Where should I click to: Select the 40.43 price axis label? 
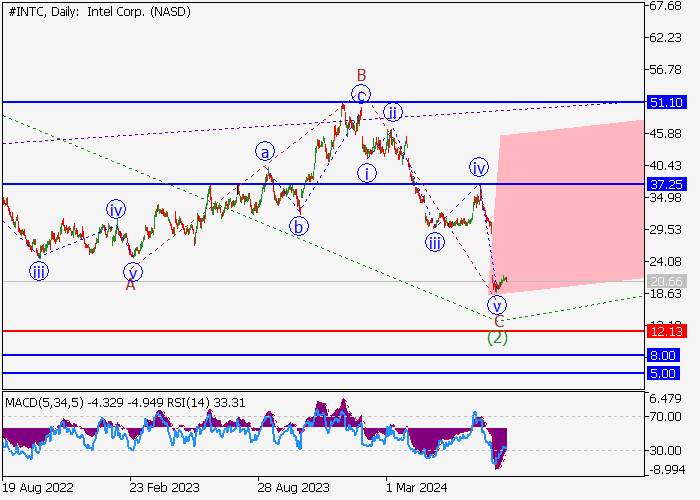point(666,166)
